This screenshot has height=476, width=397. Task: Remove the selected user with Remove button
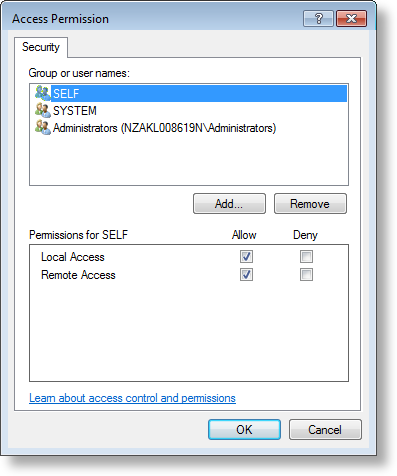[x=310, y=203]
